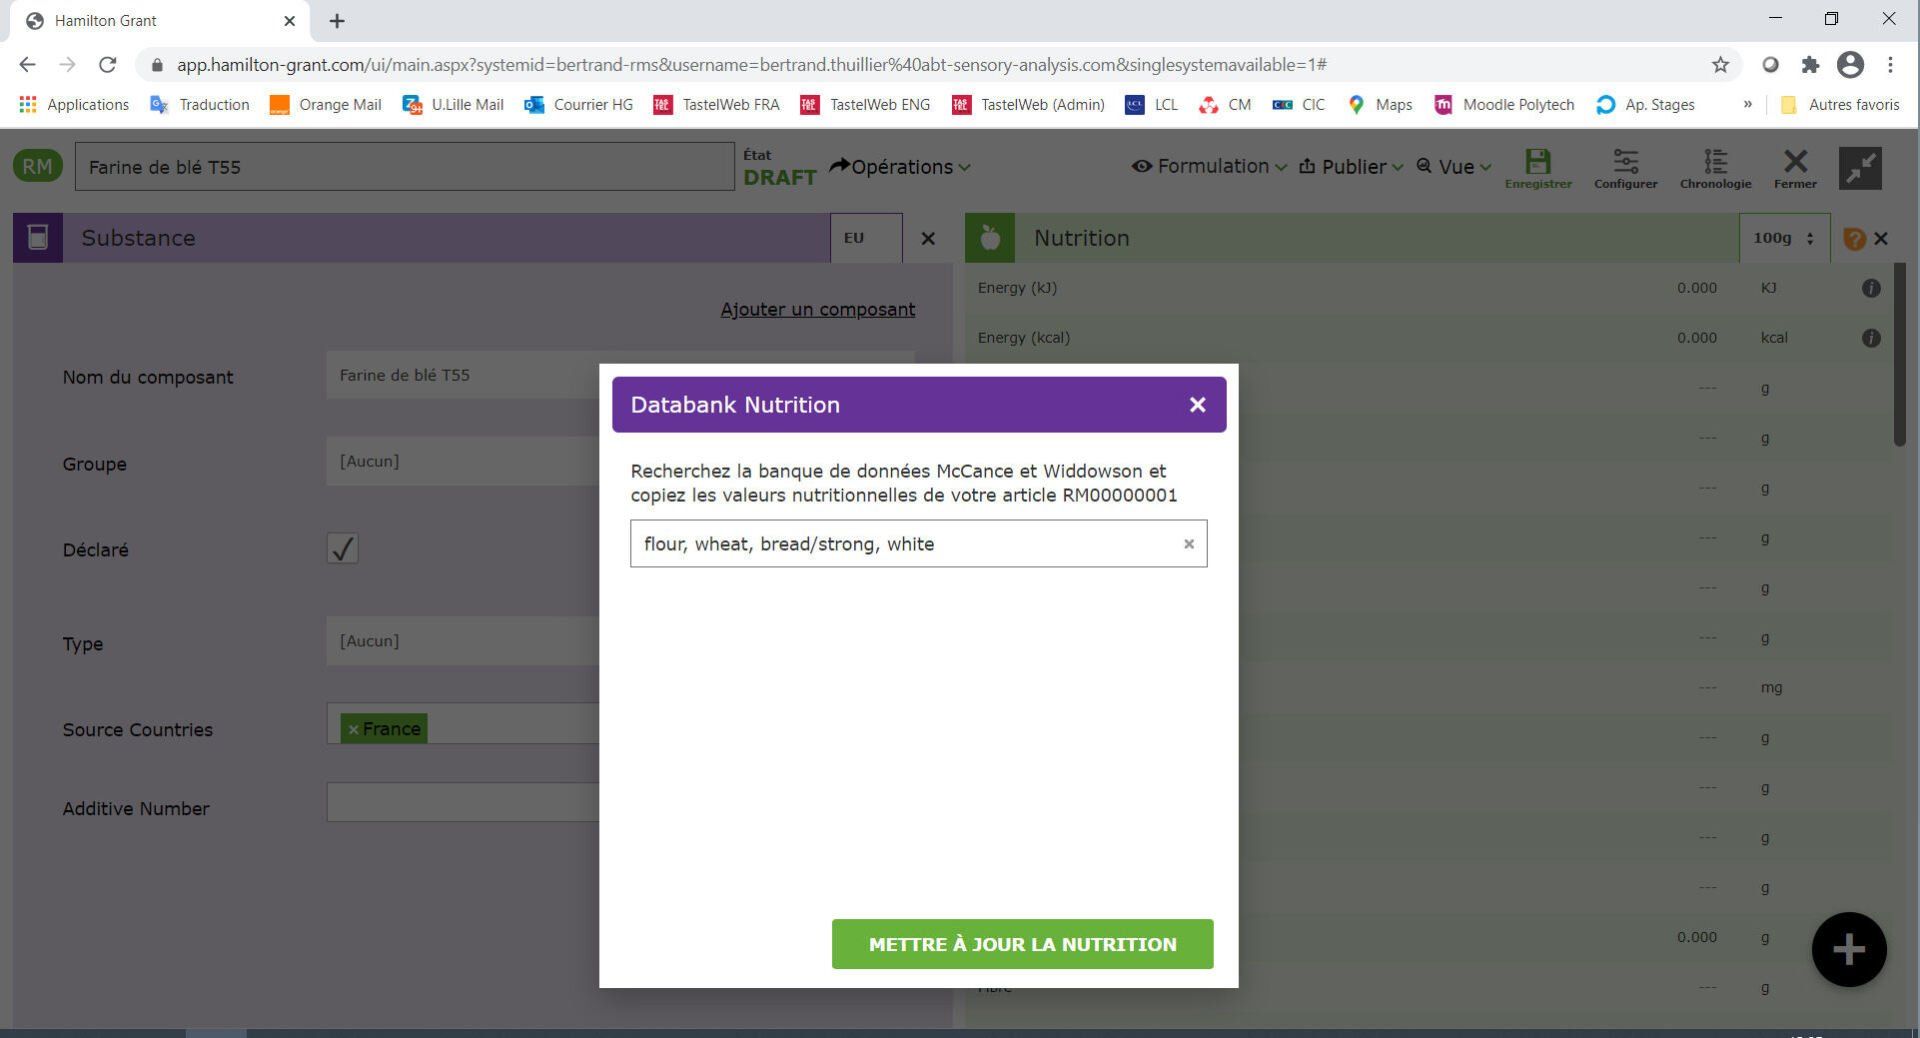Change the 100g unit selector on Nutrition panel
Screen dimensions: 1920x1038
click(x=1783, y=238)
